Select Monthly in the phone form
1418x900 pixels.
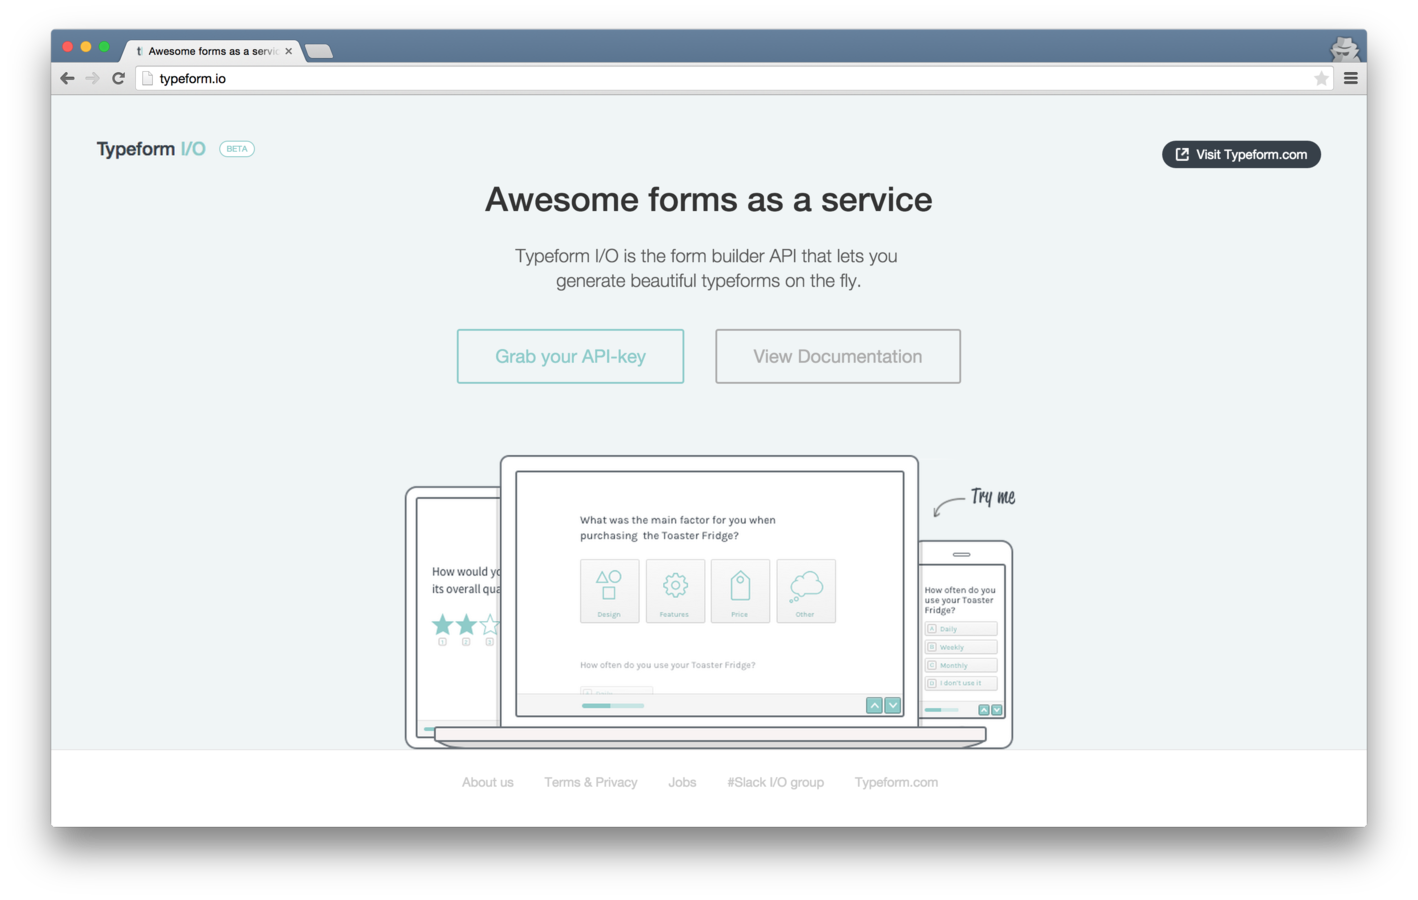coord(961,665)
